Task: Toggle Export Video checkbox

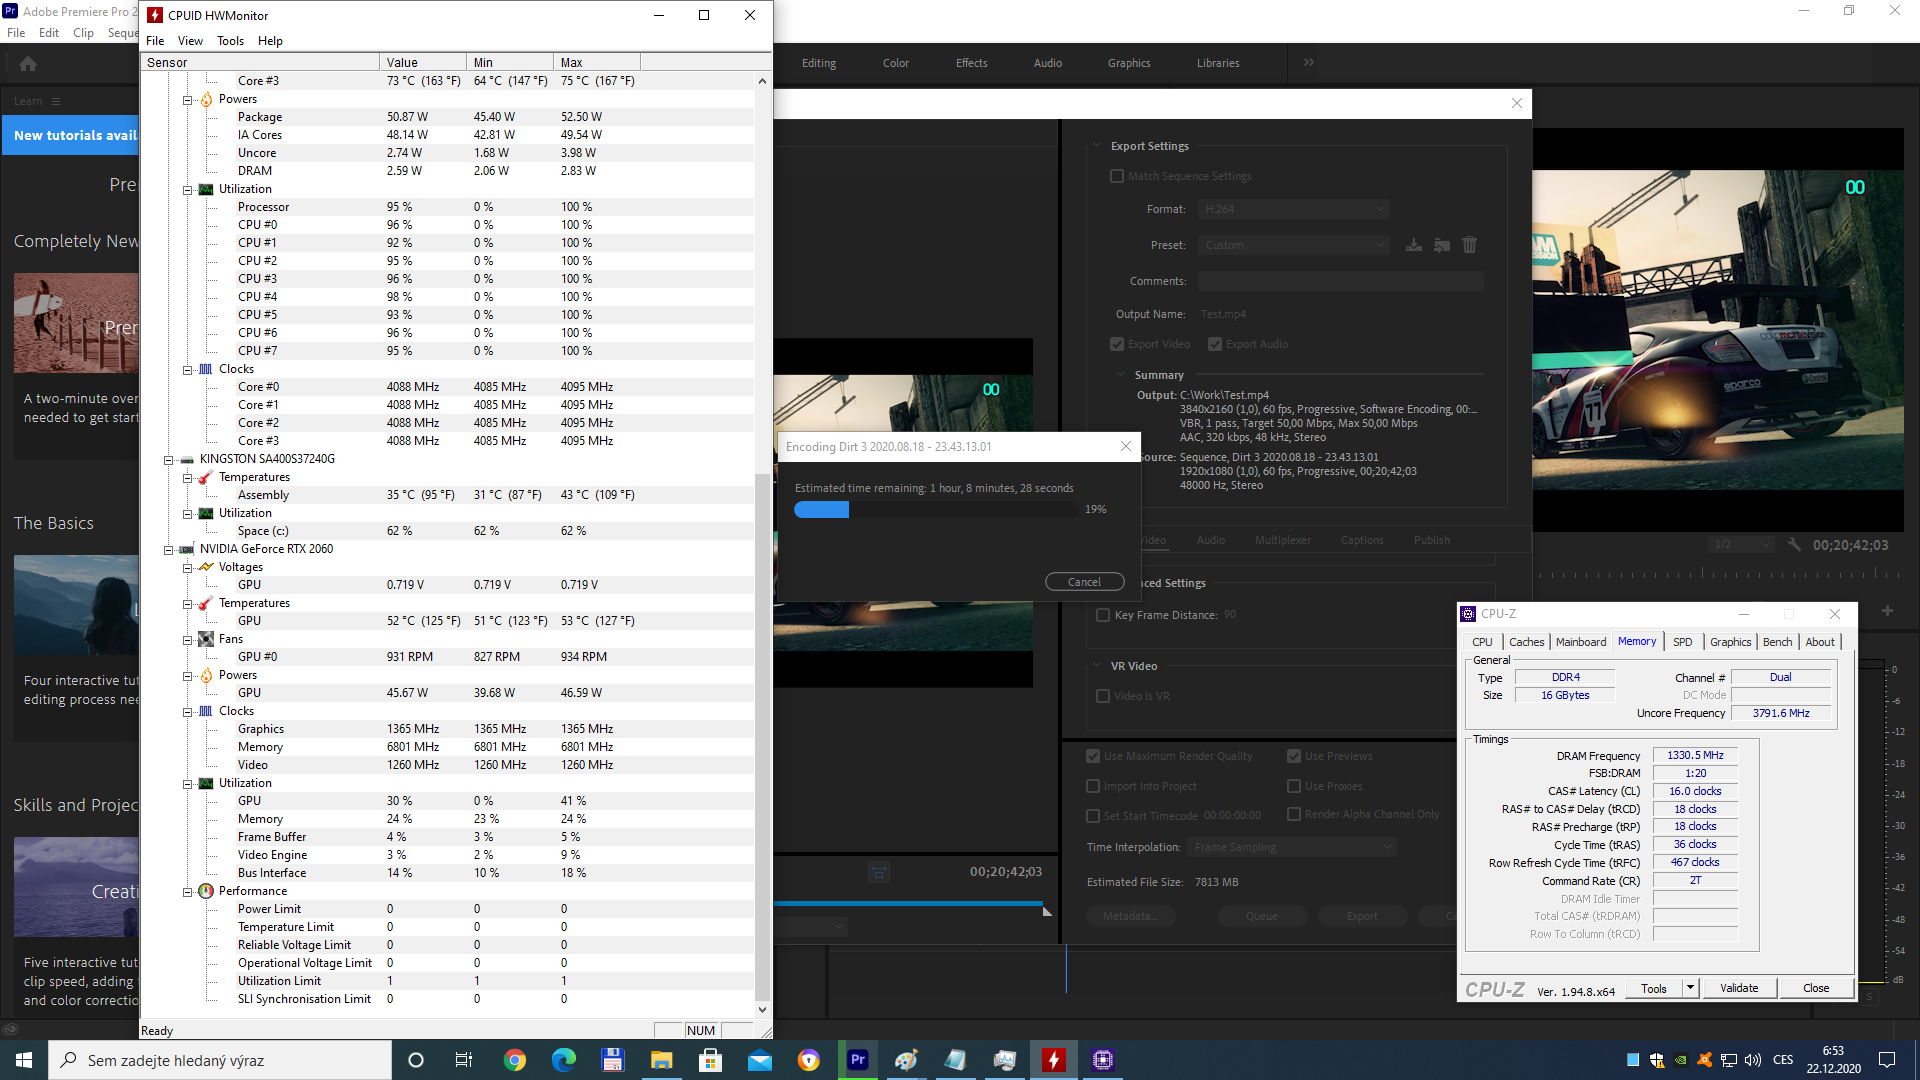Action: 1117,344
